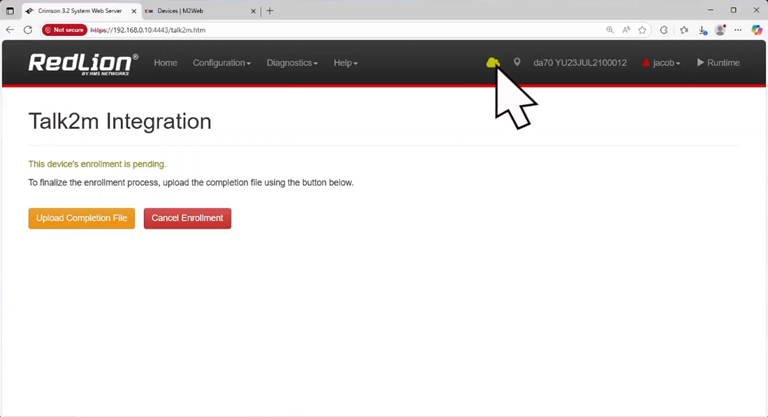Screen dimensions: 768x417
Task: Click the browser address bar URL
Action: pos(160,30)
